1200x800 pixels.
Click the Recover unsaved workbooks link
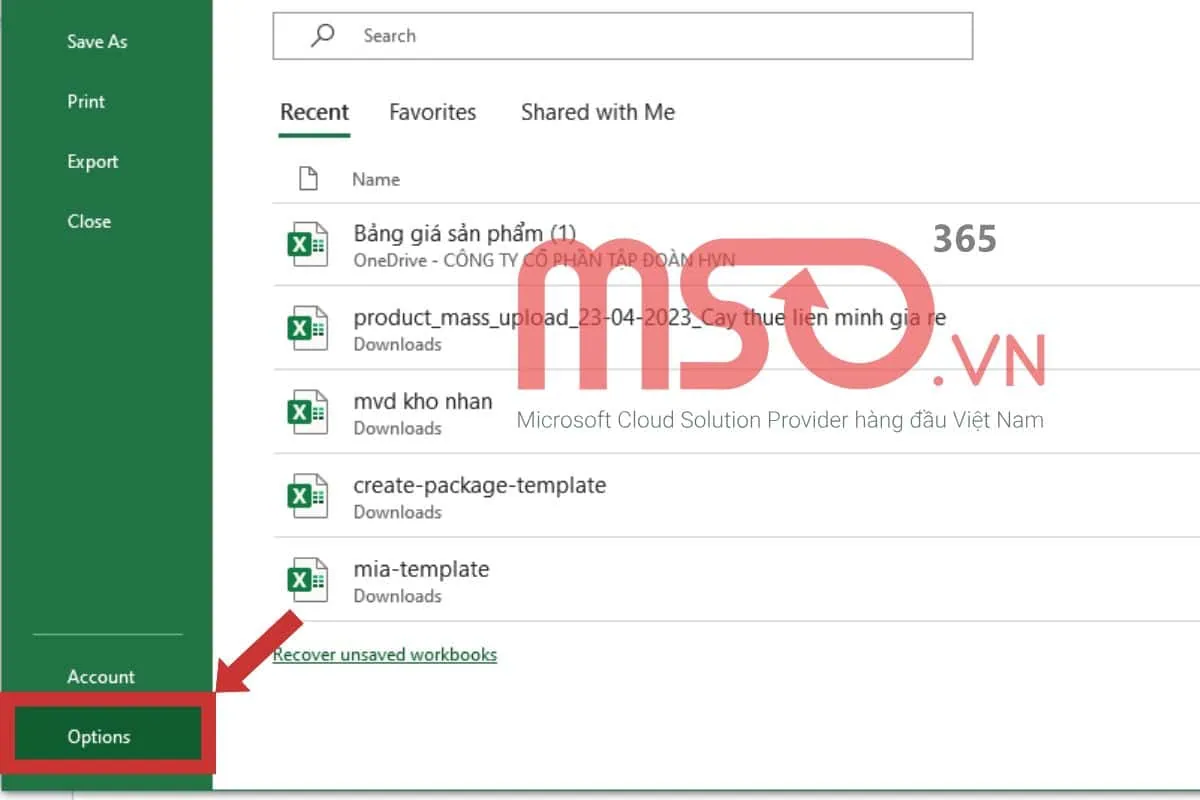pos(385,655)
